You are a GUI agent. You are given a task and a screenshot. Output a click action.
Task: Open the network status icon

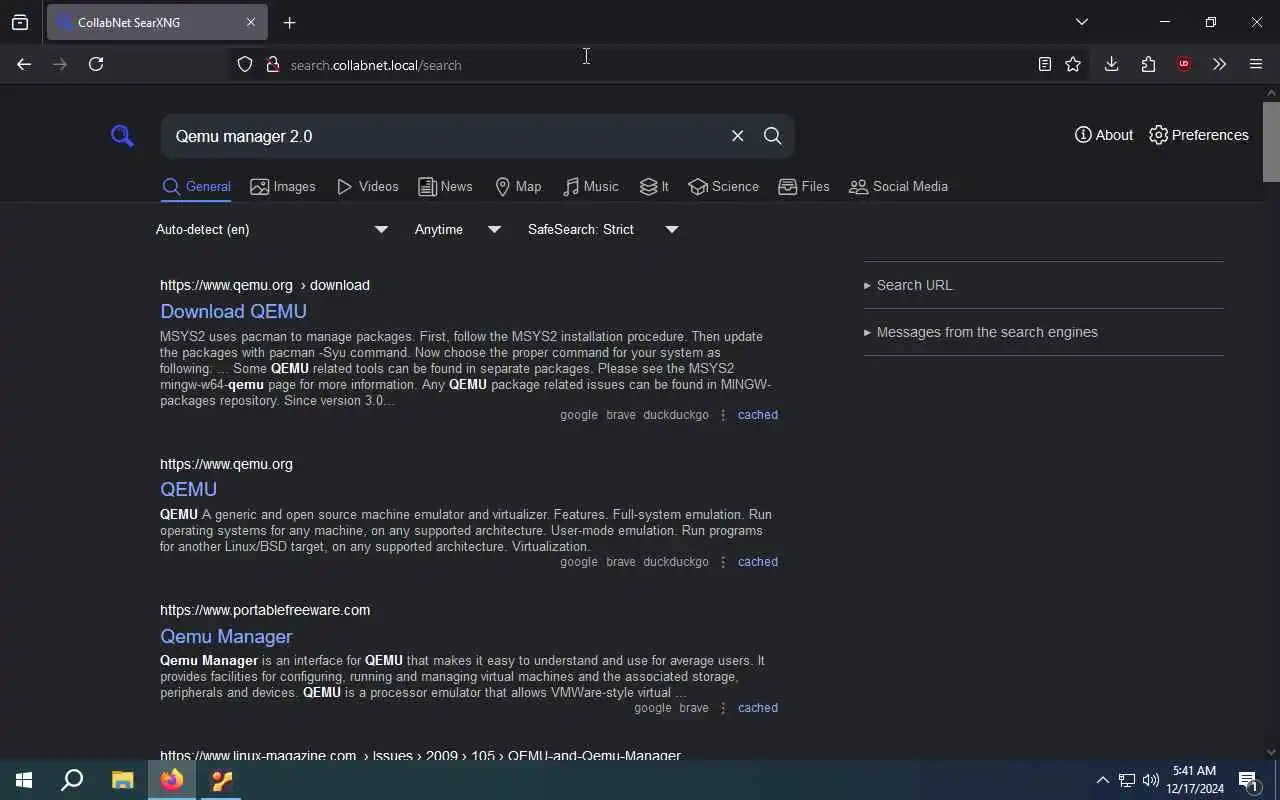tap(1127, 780)
